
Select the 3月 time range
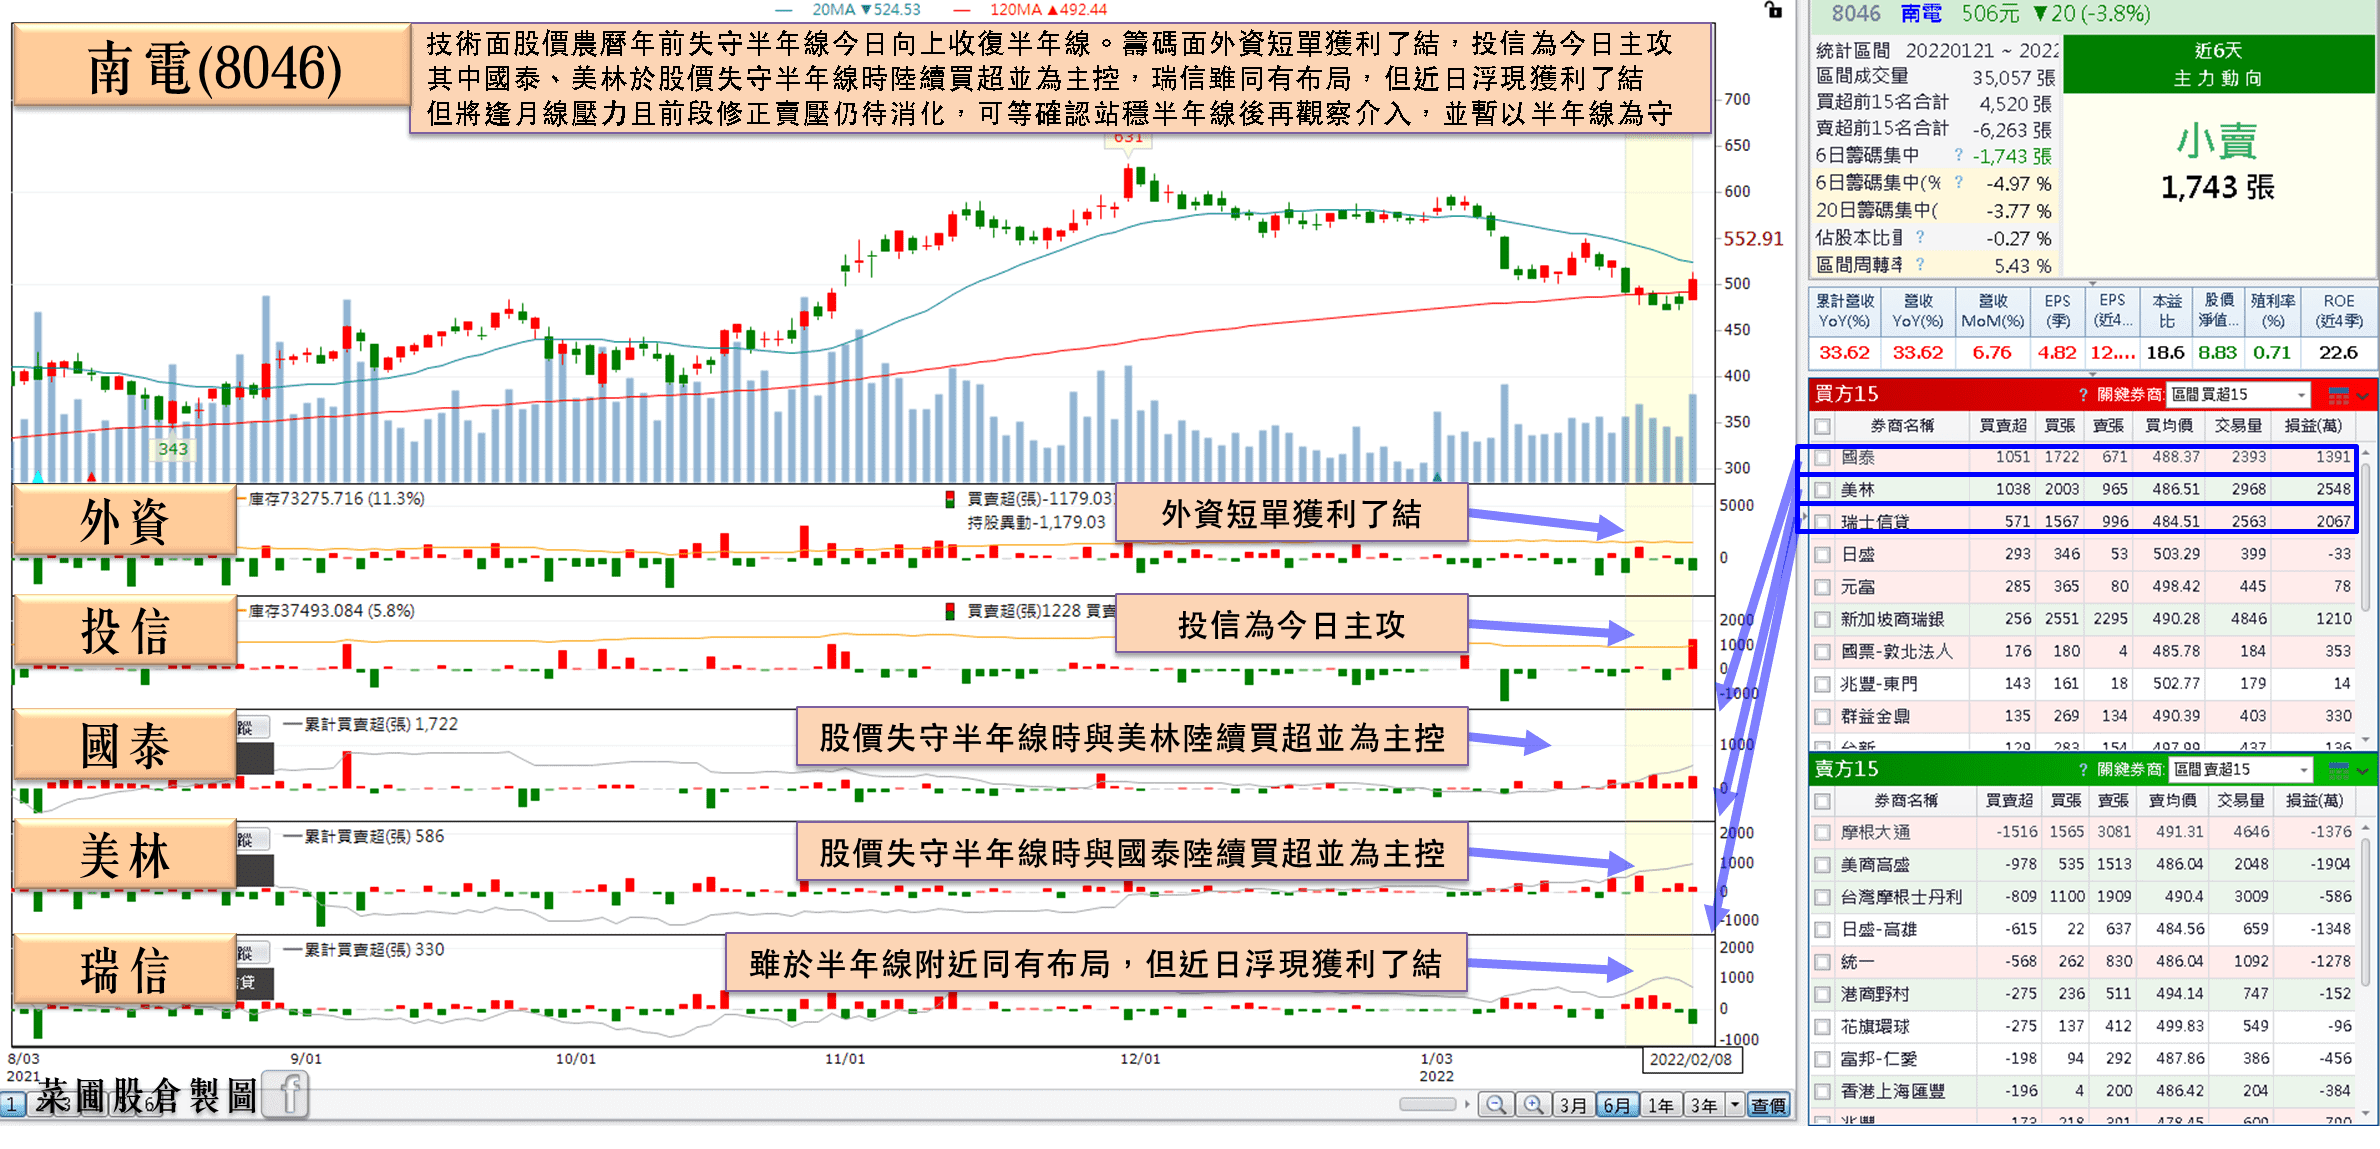1574,1105
